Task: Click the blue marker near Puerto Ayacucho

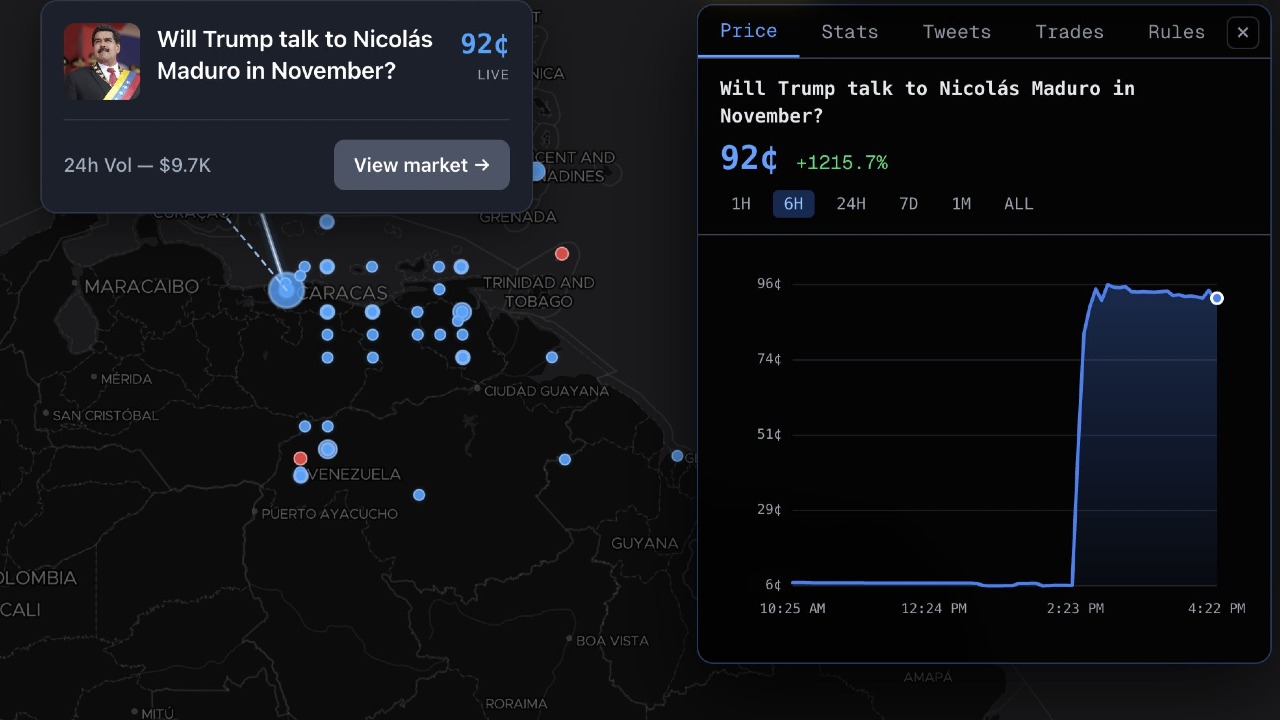Action: coord(419,494)
